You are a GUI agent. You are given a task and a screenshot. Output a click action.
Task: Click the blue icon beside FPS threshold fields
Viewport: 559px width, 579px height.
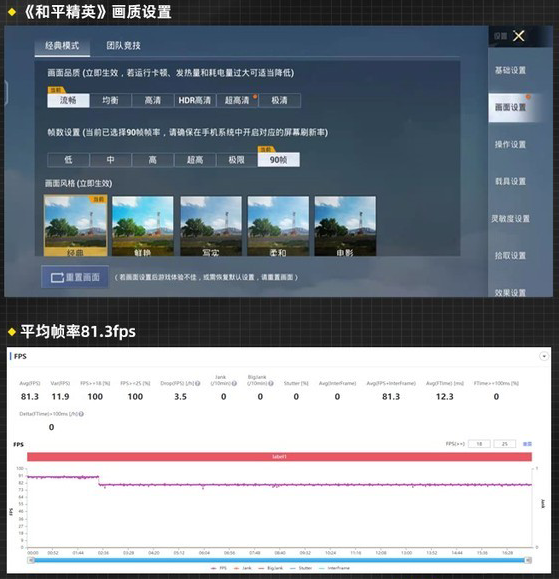(x=527, y=444)
